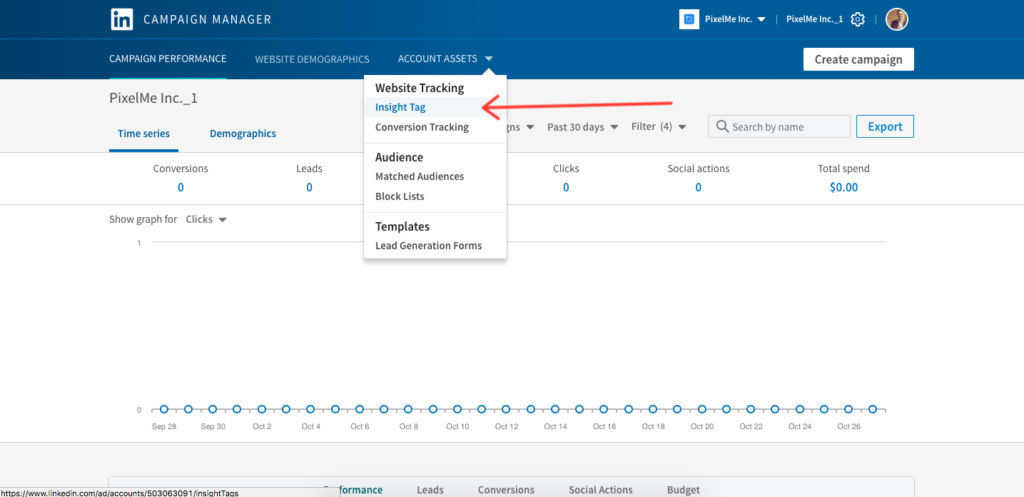This screenshot has width=1024, height=497.
Task: Switch to the Website Demographics tab
Action: click(312, 59)
